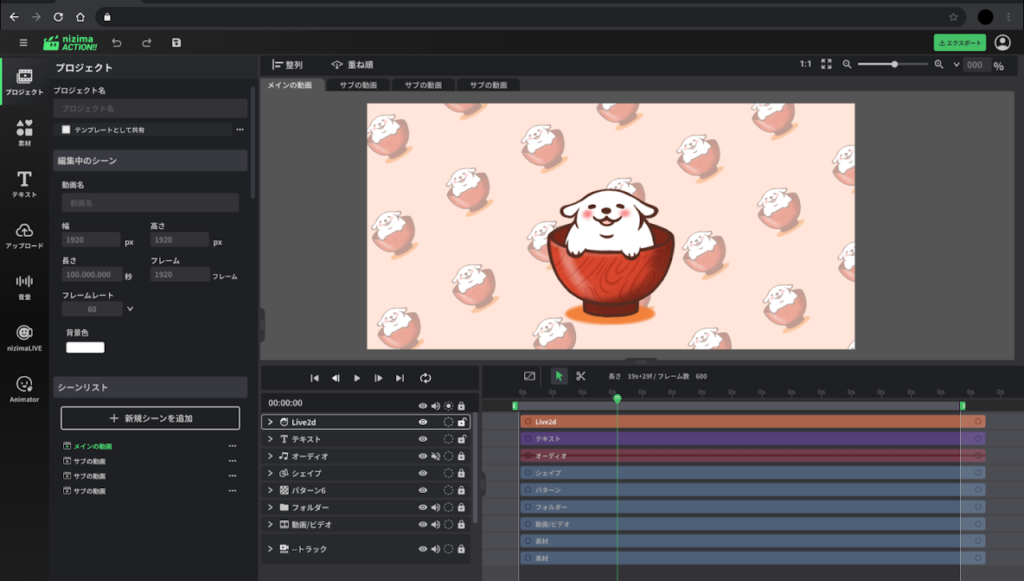
Task: Open the Animator sidebar panel
Action: (24, 389)
